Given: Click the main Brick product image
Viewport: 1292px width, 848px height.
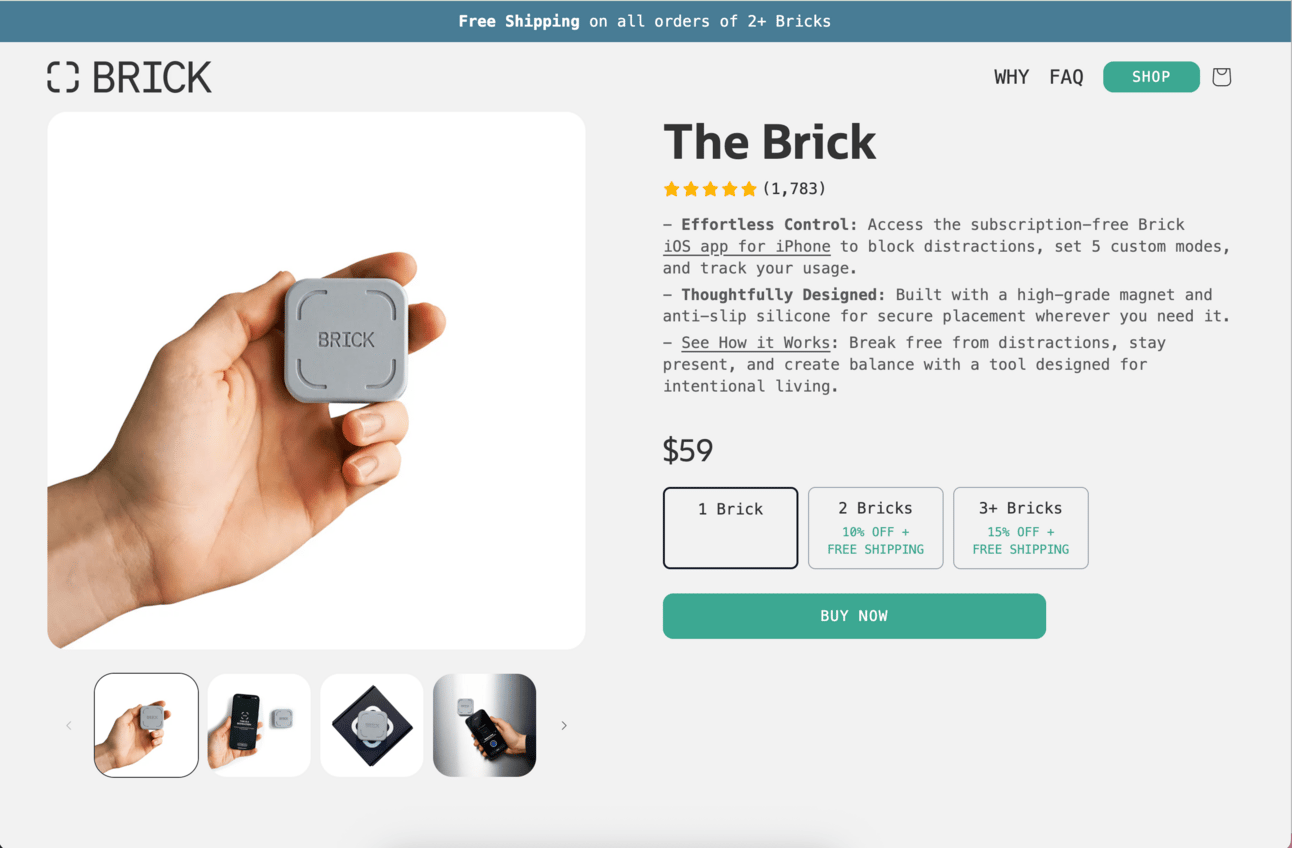Looking at the screenshot, I should [x=316, y=381].
